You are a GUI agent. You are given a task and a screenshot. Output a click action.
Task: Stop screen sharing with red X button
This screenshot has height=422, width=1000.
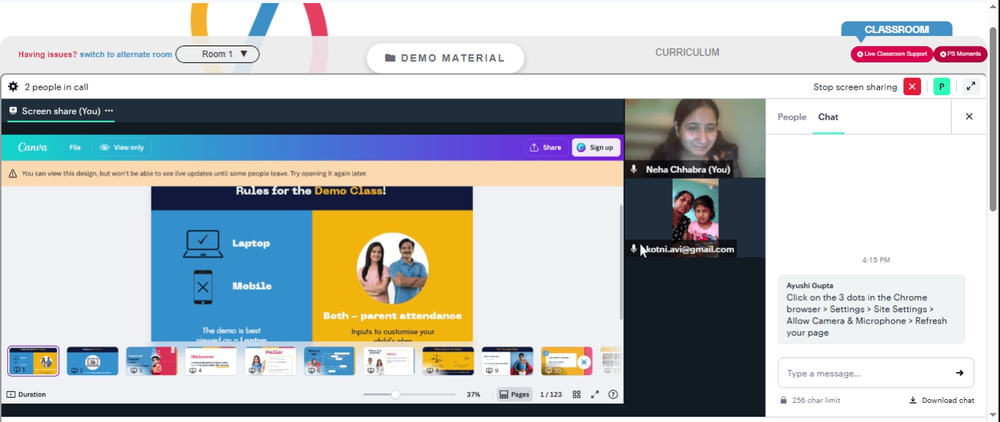(912, 87)
